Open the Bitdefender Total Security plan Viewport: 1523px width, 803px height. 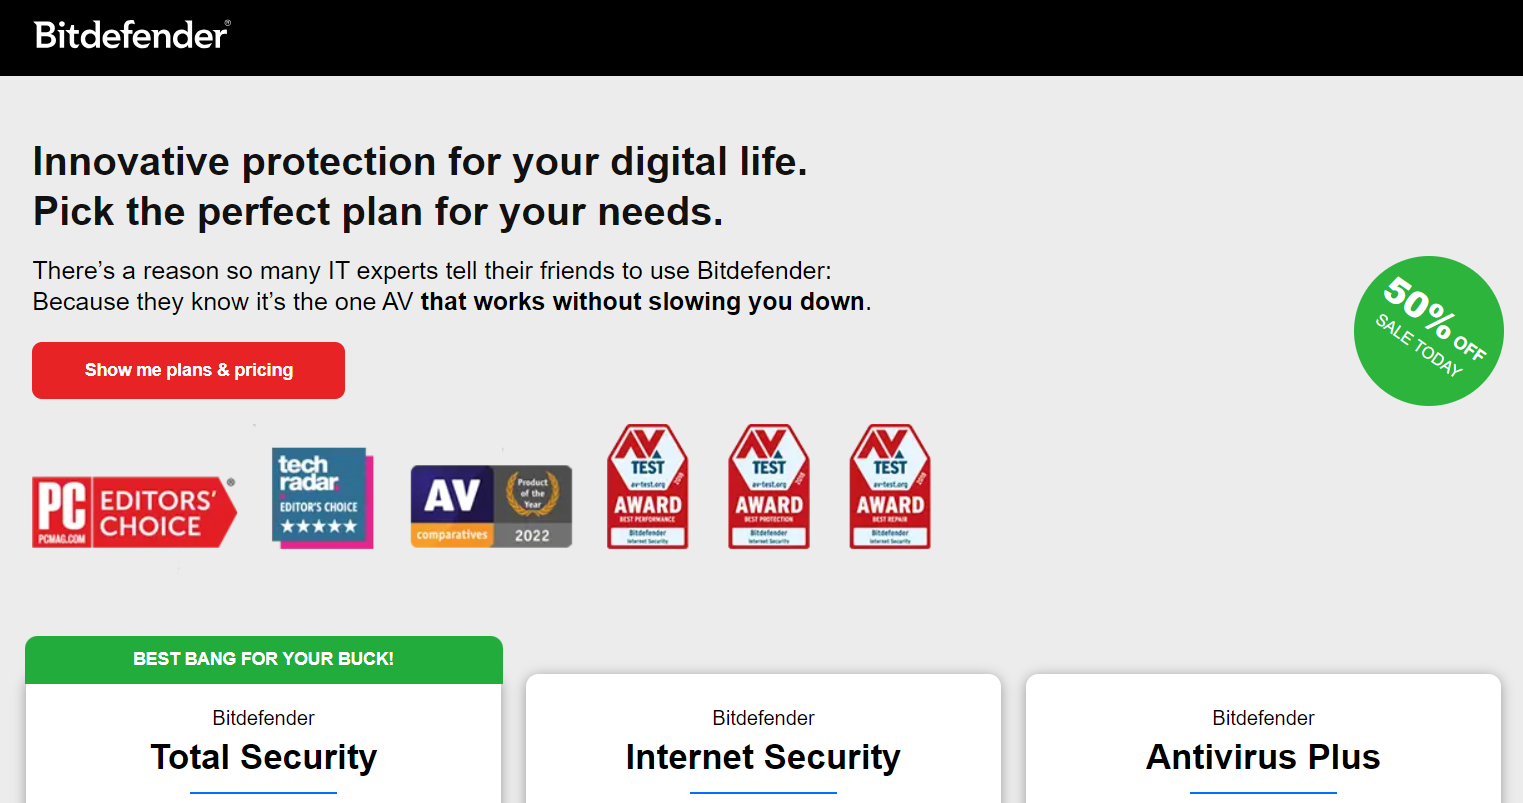coord(263,757)
